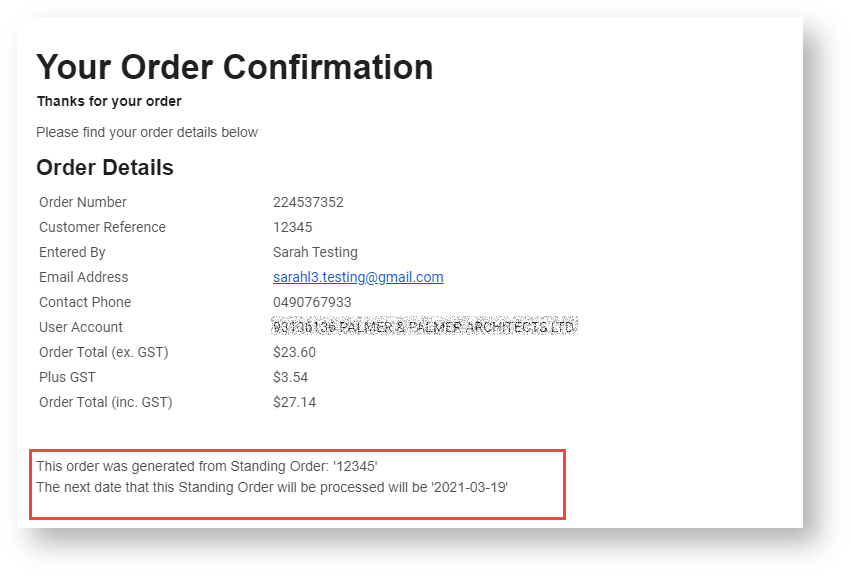Click the User Account label
The height and width of the screenshot is (576, 851).
[81, 327]
